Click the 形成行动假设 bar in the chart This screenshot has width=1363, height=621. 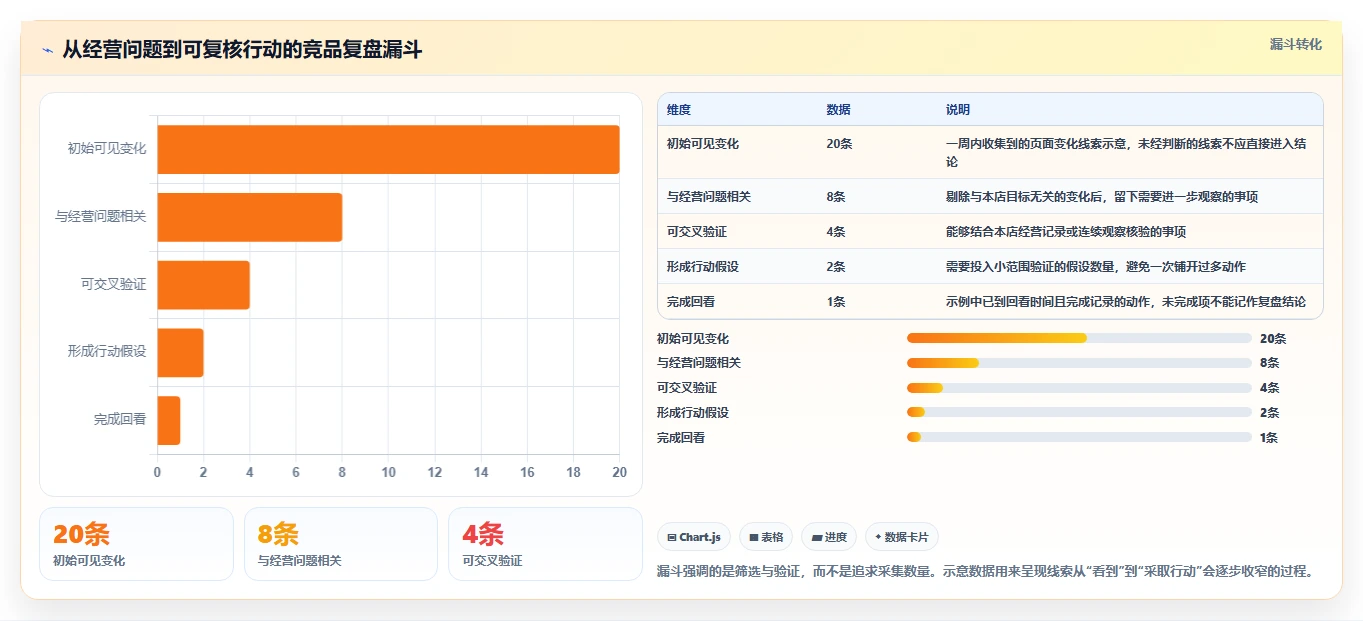(180, 353)
